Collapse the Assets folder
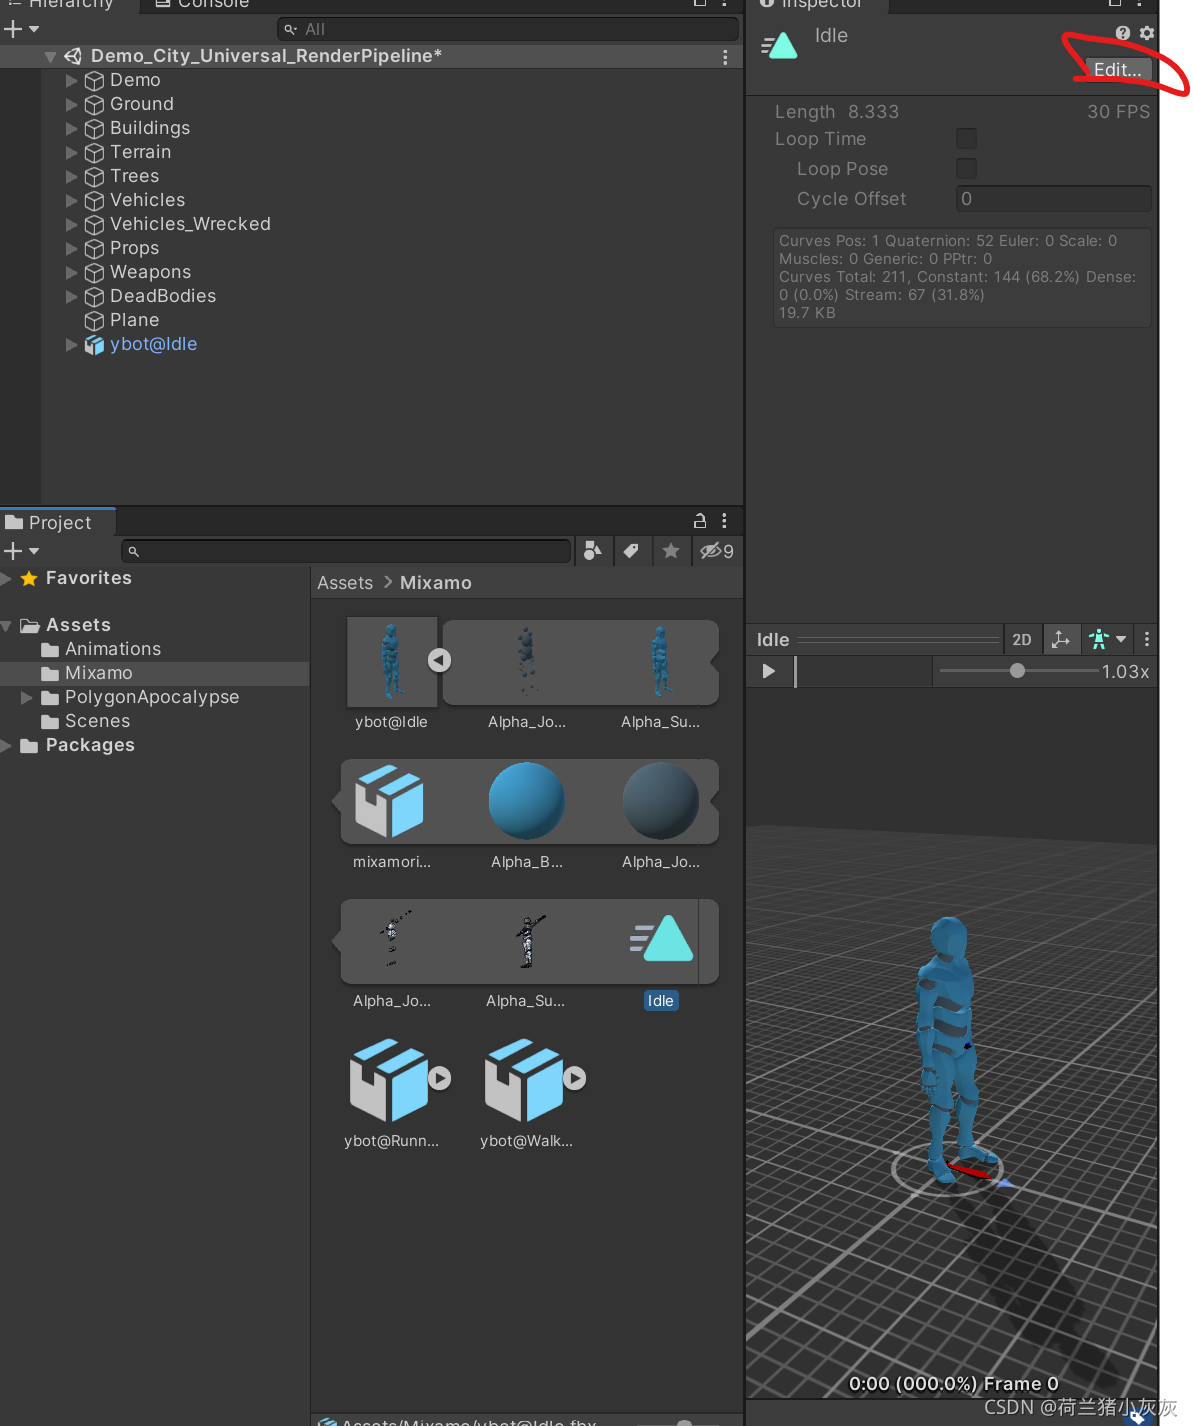This screenshot has width=1193, height=1426. (8, 626)
